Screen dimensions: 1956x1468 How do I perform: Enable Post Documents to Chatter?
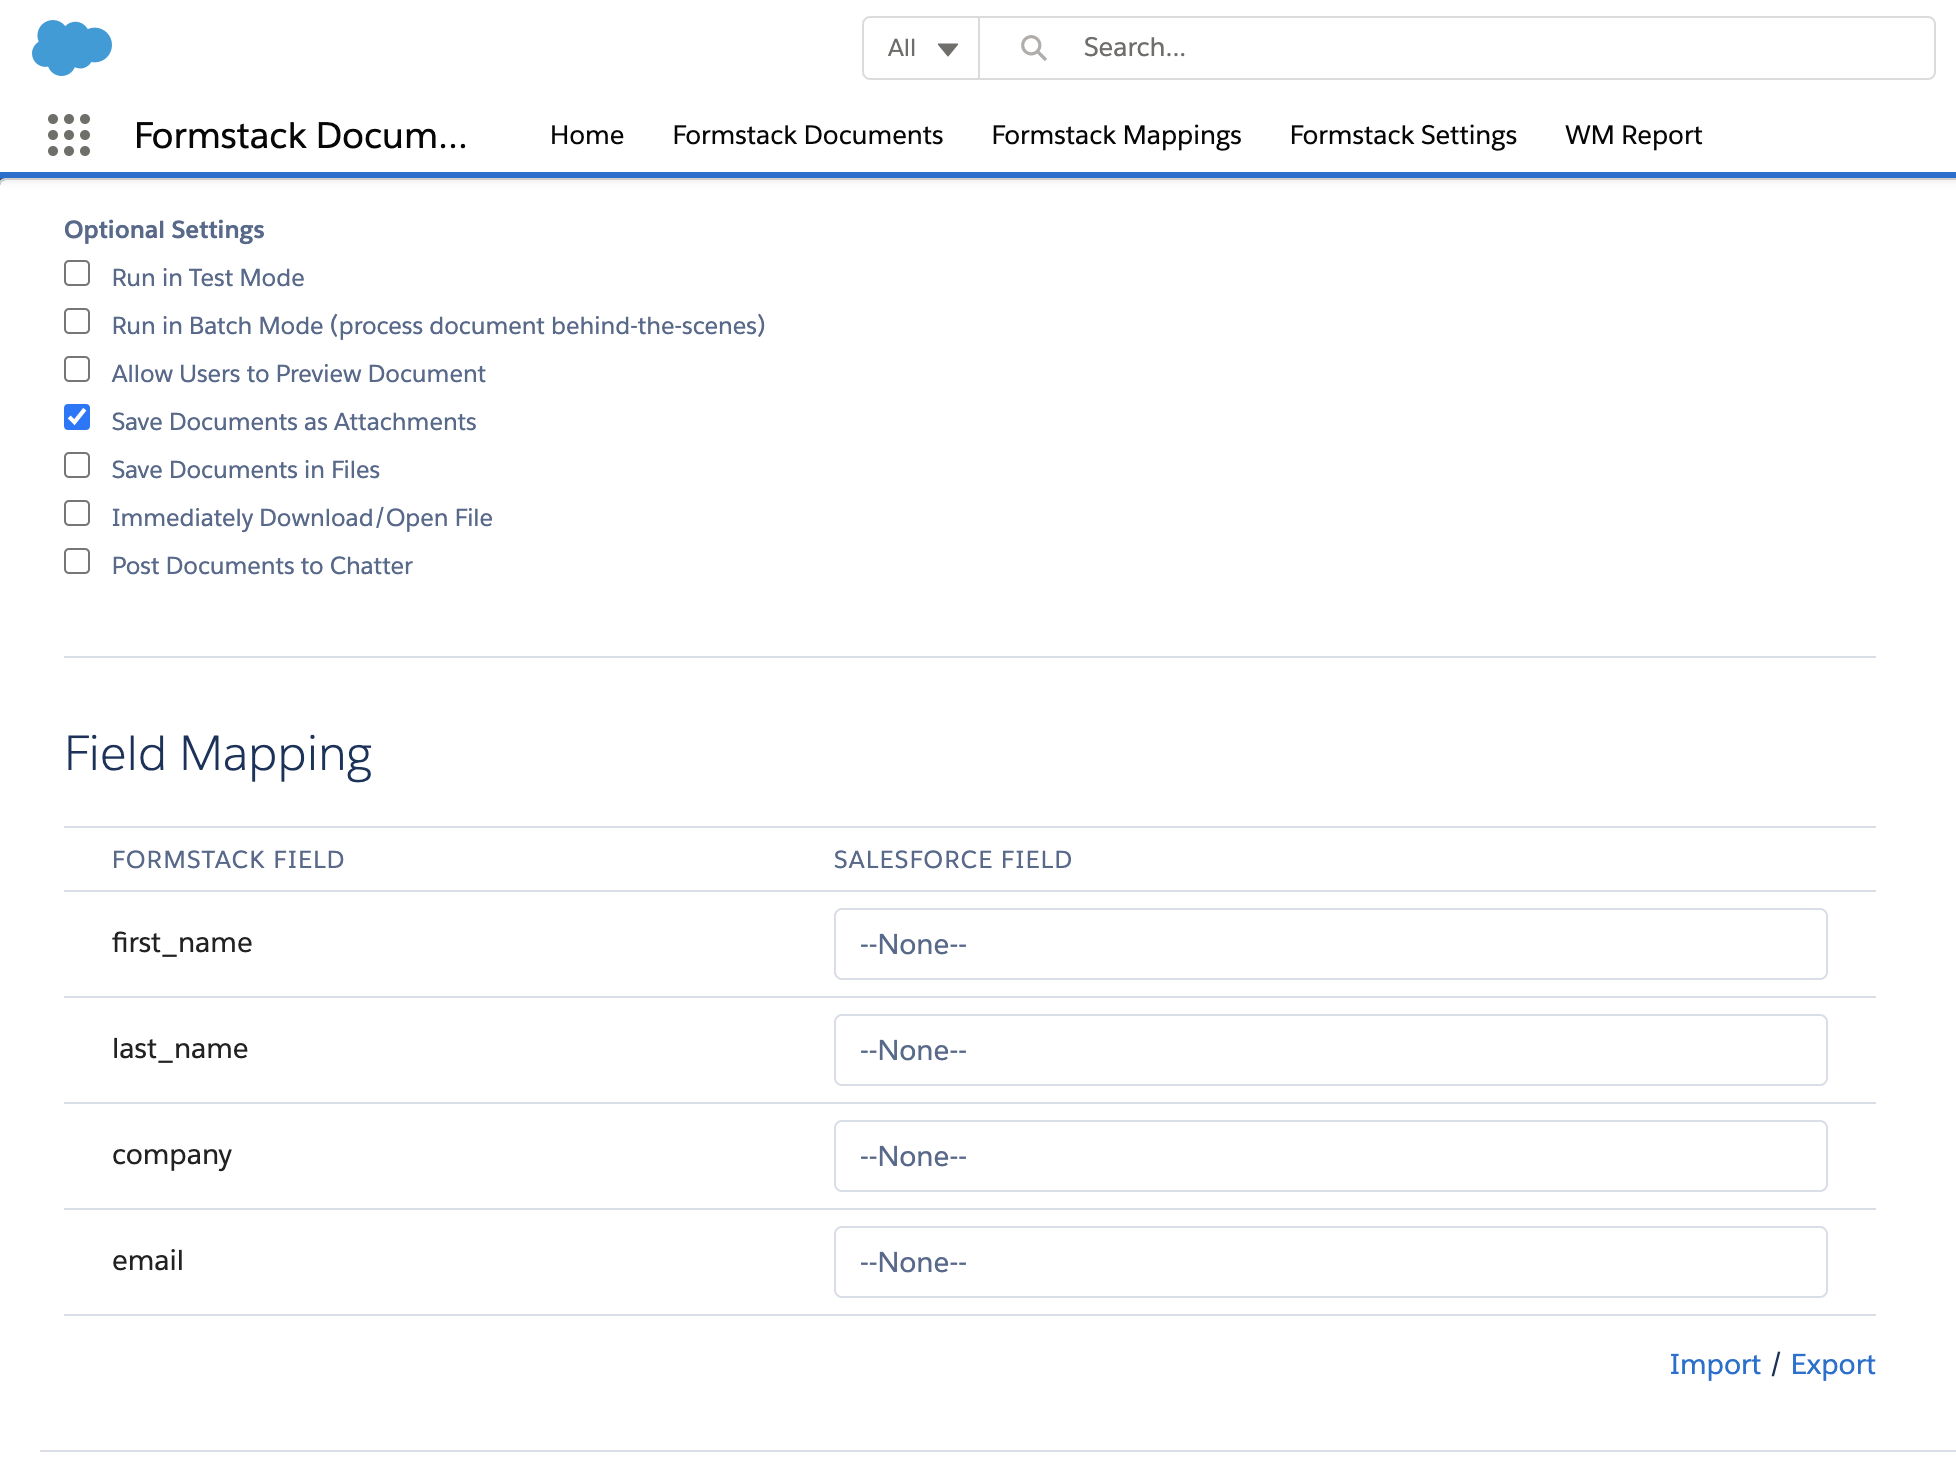(x=77, y=562)
